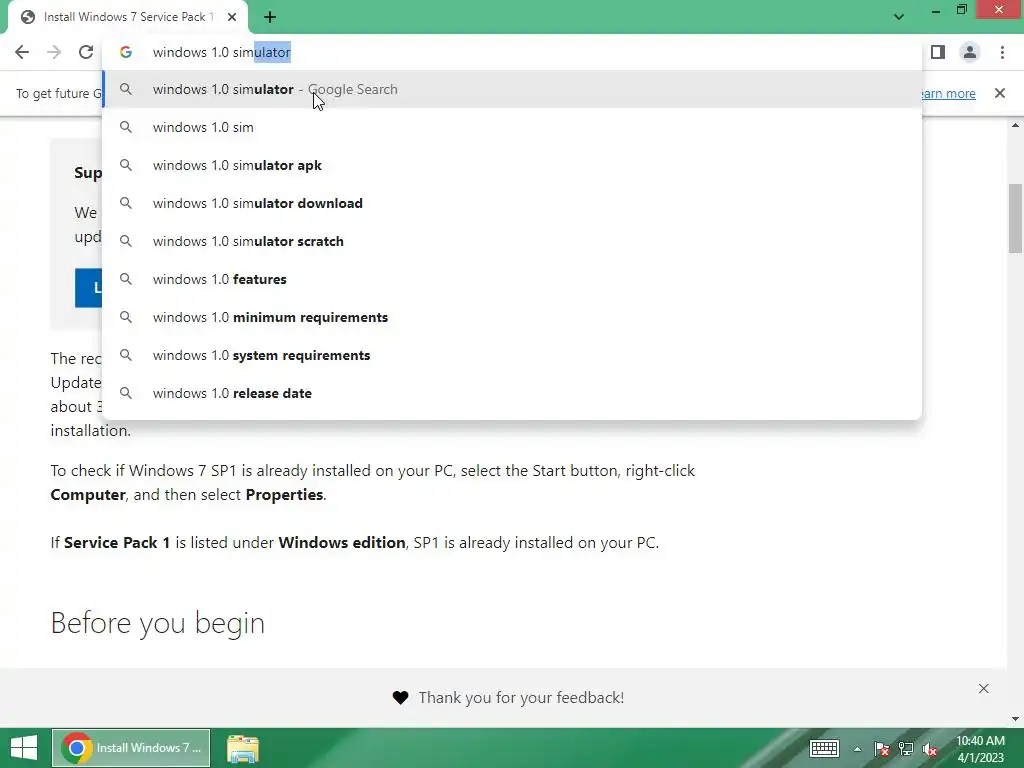Viewport: 1024px width, 768px height.
Task: Click the network tray icon
Action: point(906,749)
